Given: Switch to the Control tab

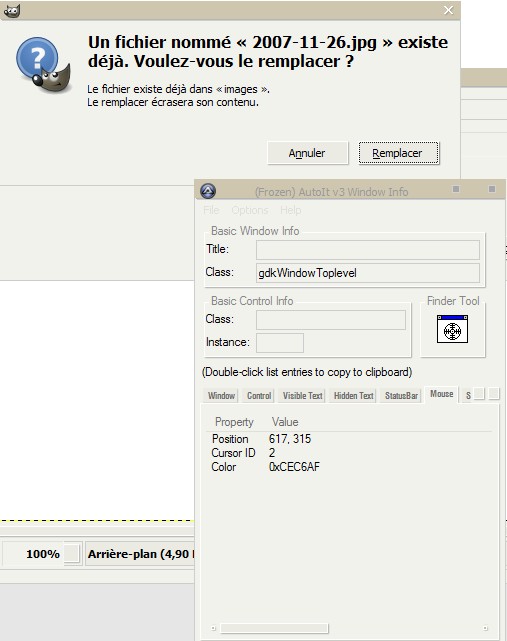Looking at the screenshot, I should click(259, 395).
